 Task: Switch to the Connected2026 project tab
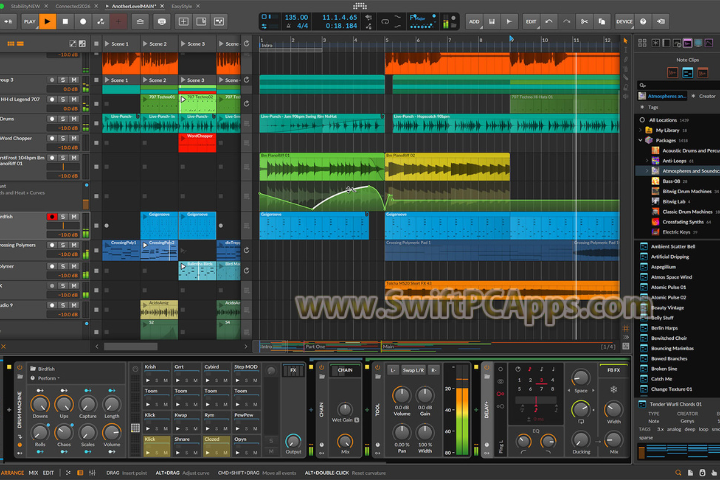[x=73, y=6]
